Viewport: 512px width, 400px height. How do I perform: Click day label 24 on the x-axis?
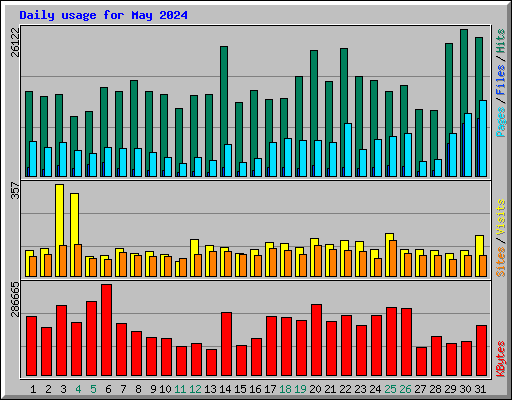point(375,389)
